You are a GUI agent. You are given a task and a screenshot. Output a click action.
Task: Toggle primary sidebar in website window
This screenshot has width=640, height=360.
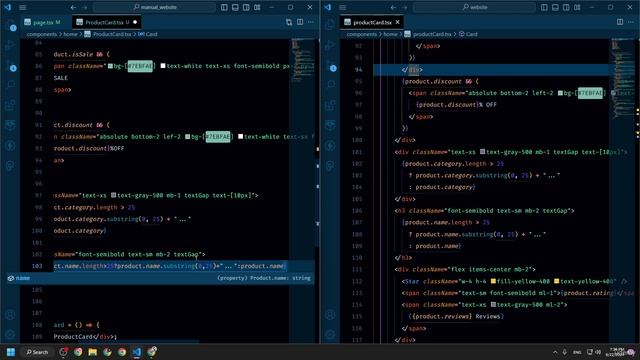(544, 7)
